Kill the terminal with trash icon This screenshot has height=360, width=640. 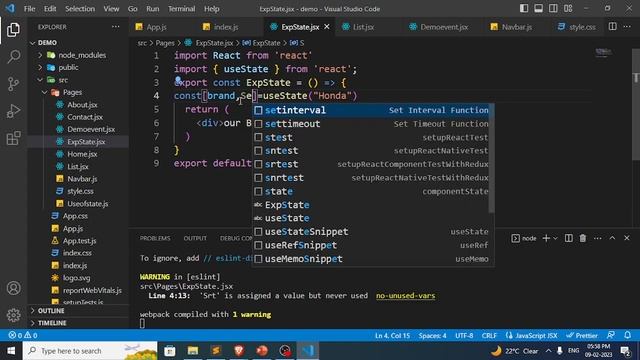click(x=583, y=238)
